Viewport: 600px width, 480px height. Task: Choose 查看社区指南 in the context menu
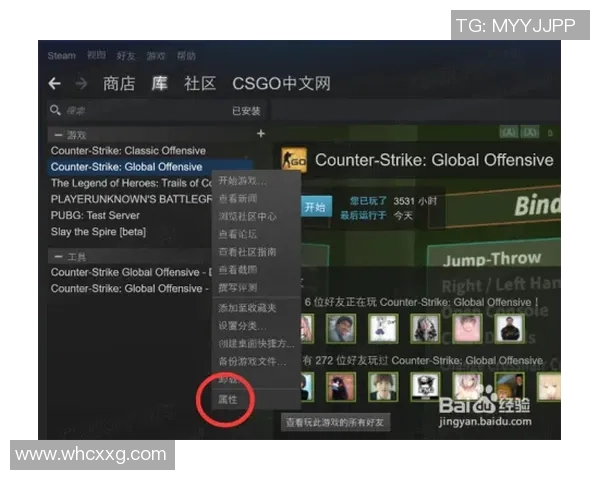tap(247, 252)
